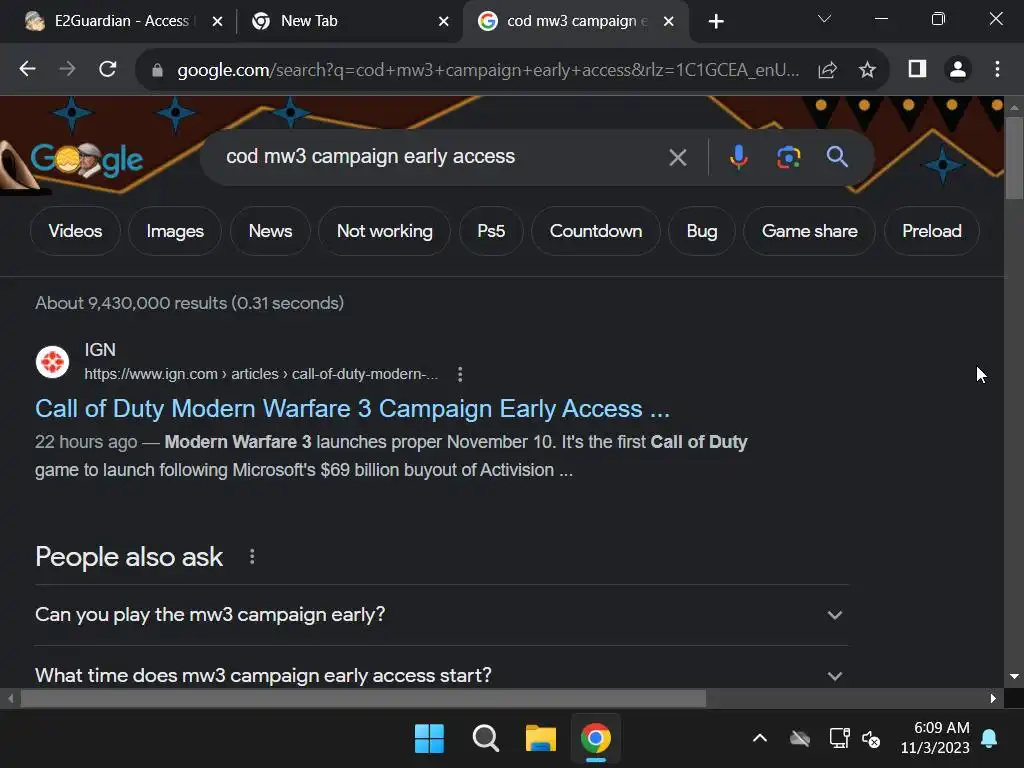Bookmark this tab with the star

(x=867, y=70)
